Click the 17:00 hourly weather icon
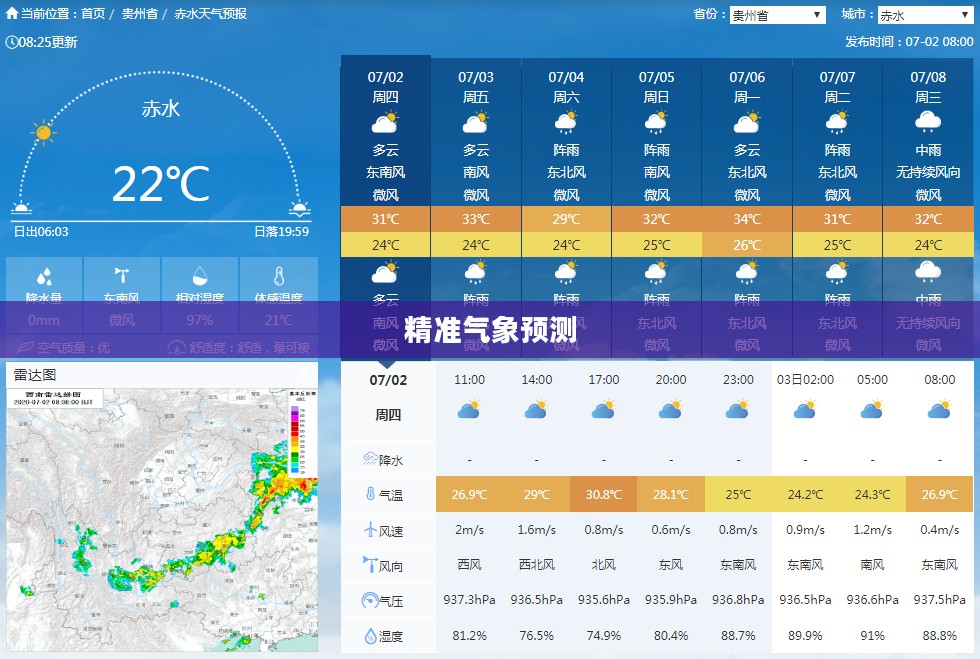 pyautogui.click(x=603, y=410)
